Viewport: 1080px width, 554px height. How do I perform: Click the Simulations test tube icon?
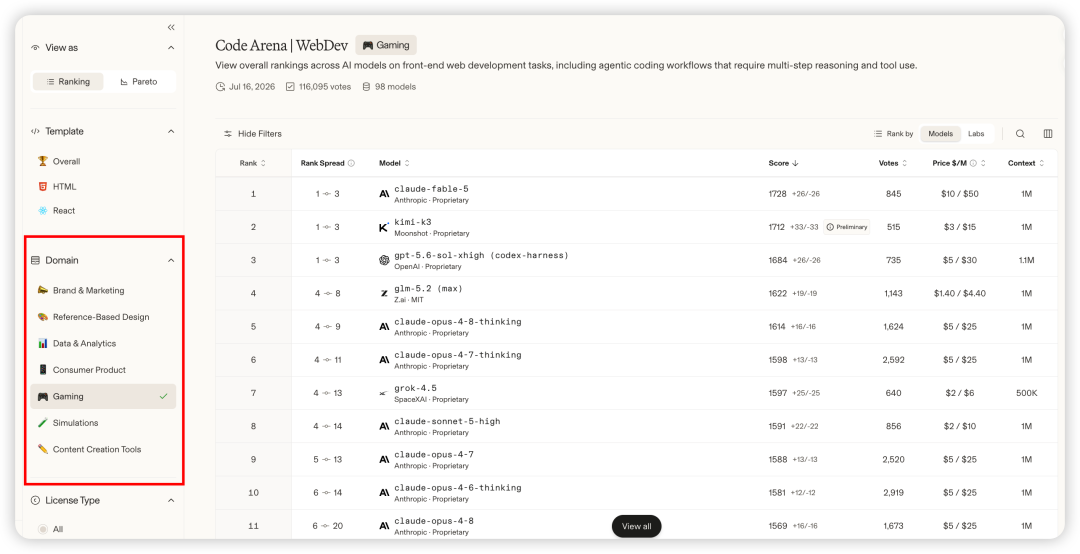point(43,423)
